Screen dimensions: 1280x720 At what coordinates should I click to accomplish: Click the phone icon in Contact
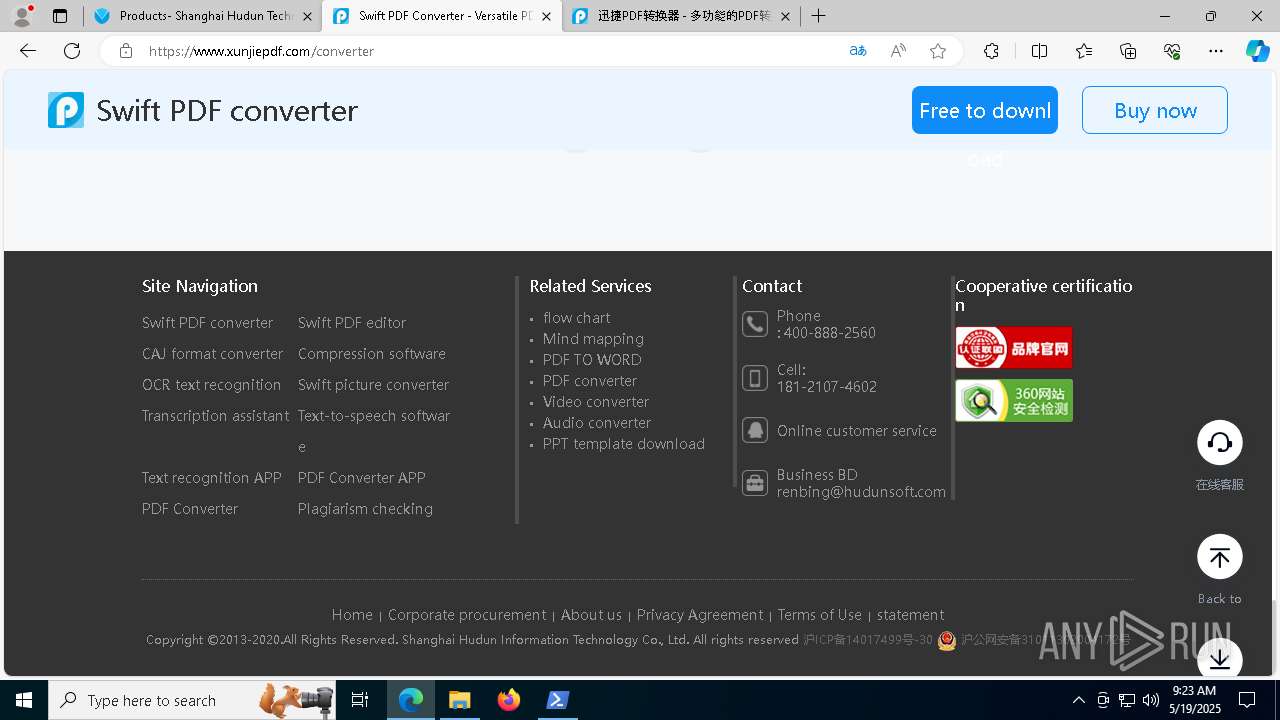click(755, 324)
